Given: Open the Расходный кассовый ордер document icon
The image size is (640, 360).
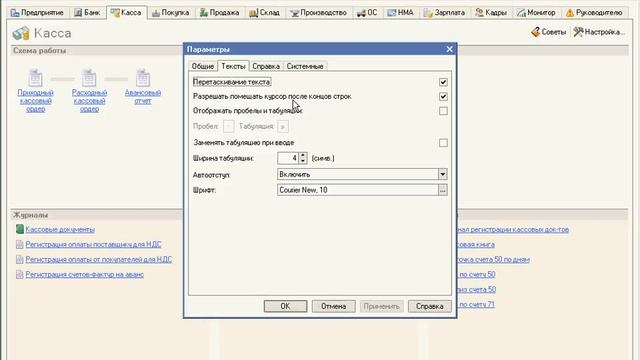Looking at the screenshot, I should (89, 78).
